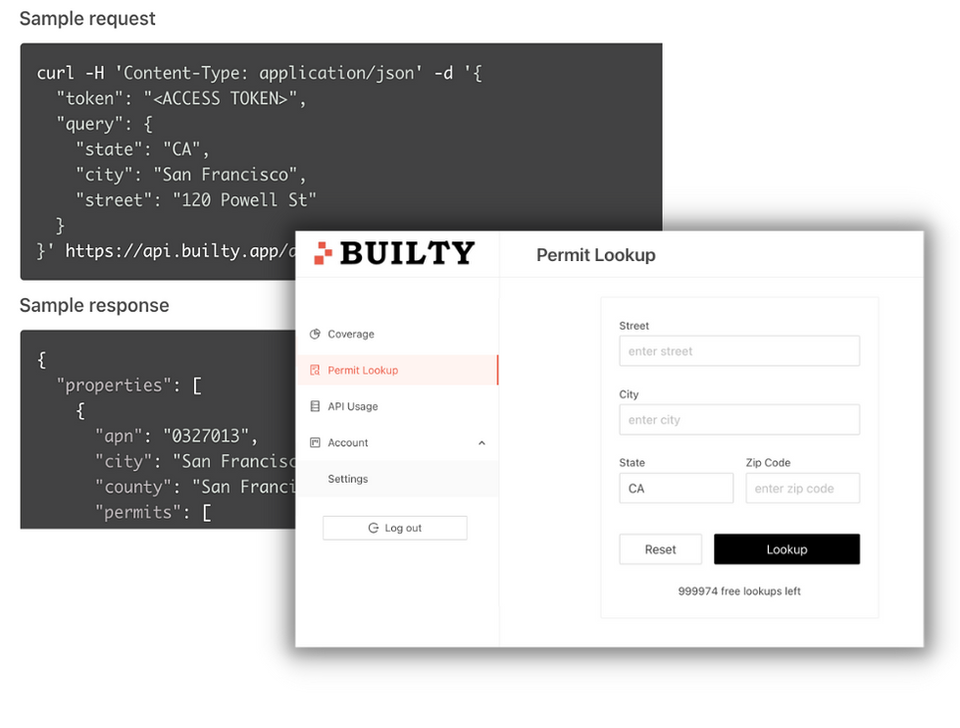Click the black Lookup button
The image size is (960, 728).
pos(787,549)
